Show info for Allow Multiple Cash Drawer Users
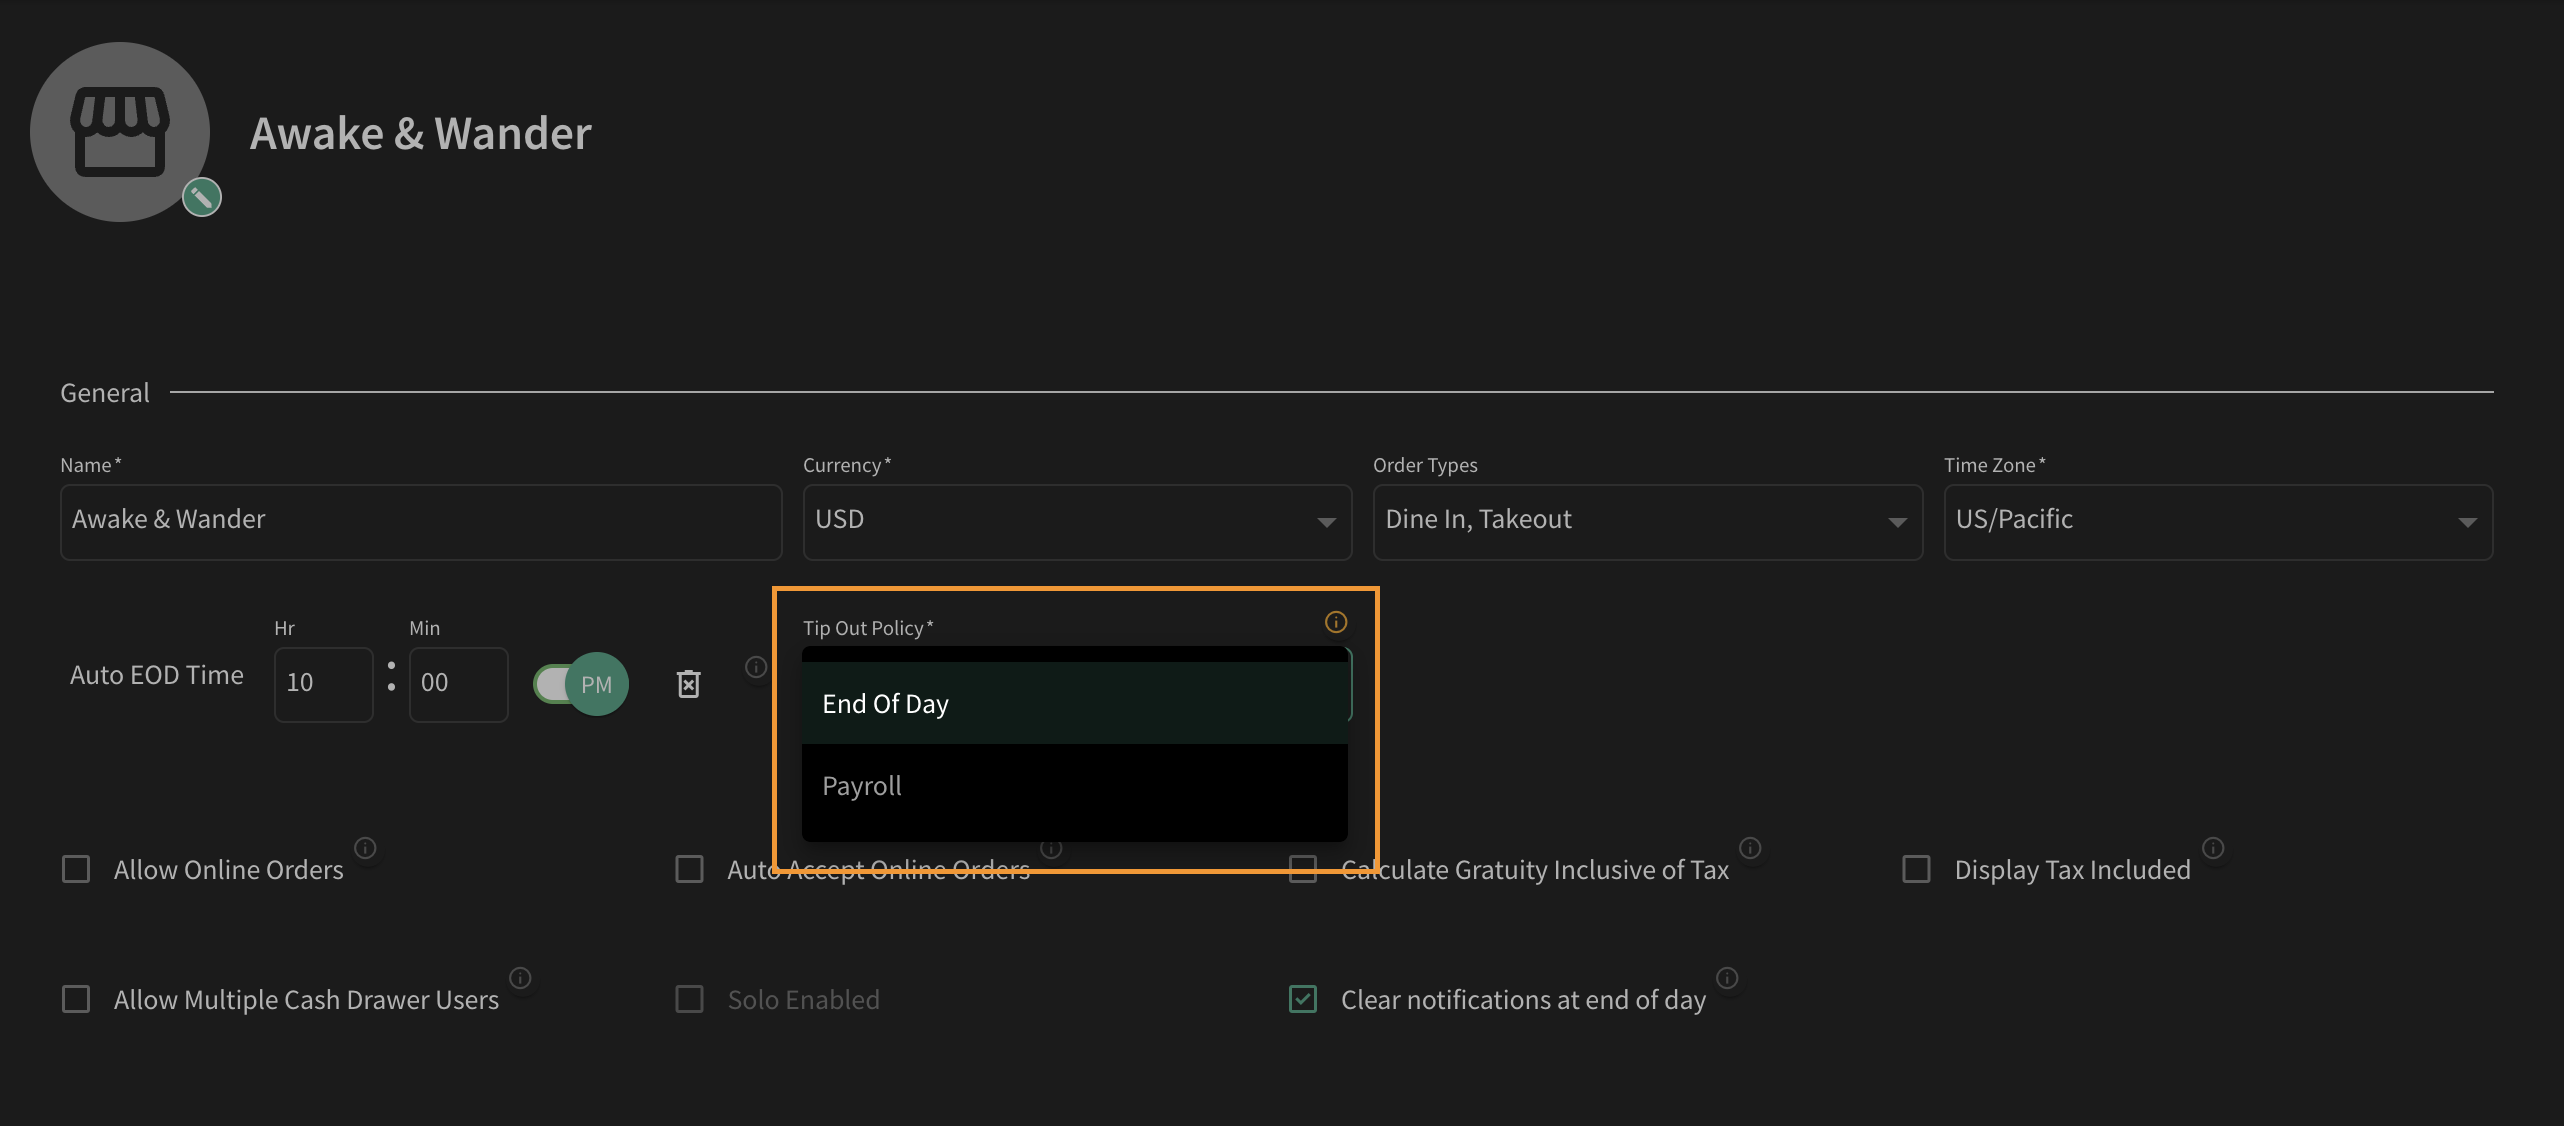 click(x=520, y=978)
